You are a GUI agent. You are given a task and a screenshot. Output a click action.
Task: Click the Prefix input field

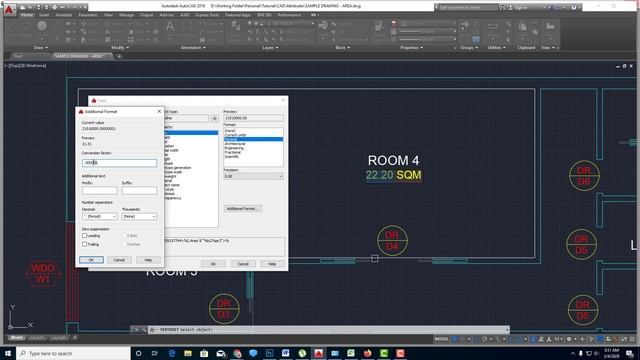(x=100, y=191)
